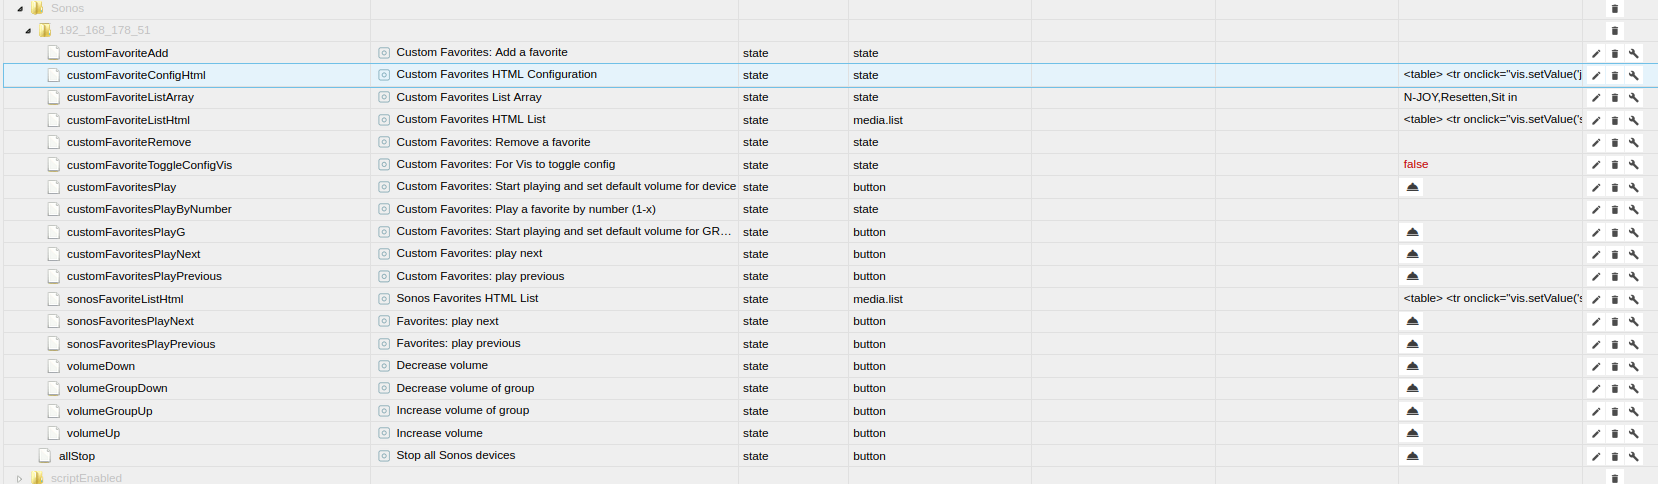This screenshot has height=484, width=1658.
Task: Click 'Stop all Sonos devices' name
Action: pos(456,455)
